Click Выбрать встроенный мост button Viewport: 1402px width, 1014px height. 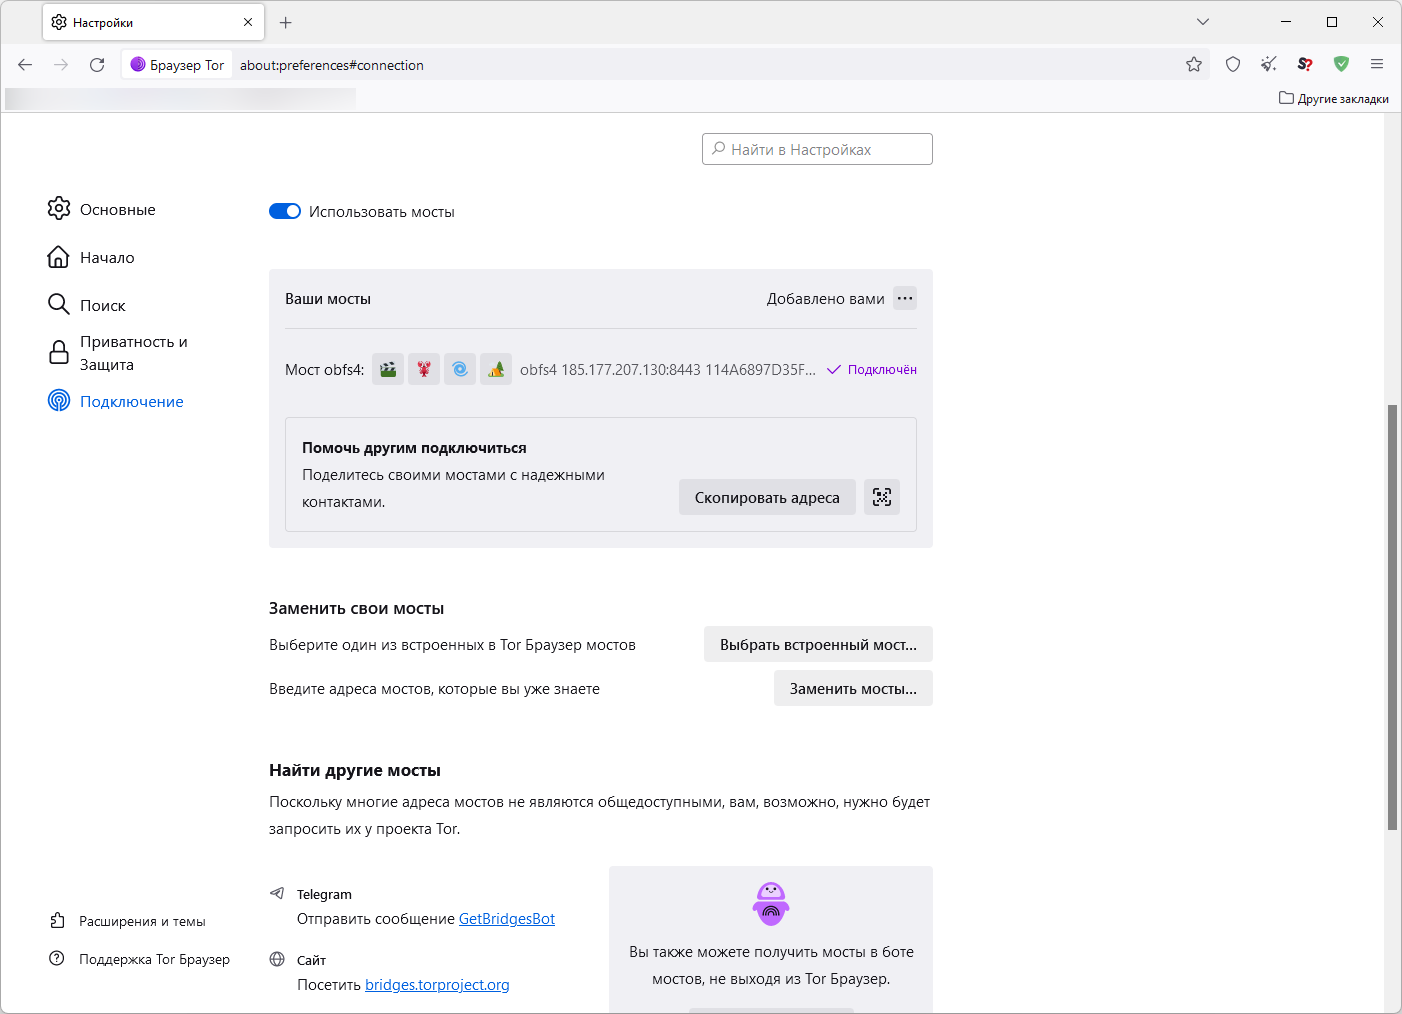click(x=818, y=644)
